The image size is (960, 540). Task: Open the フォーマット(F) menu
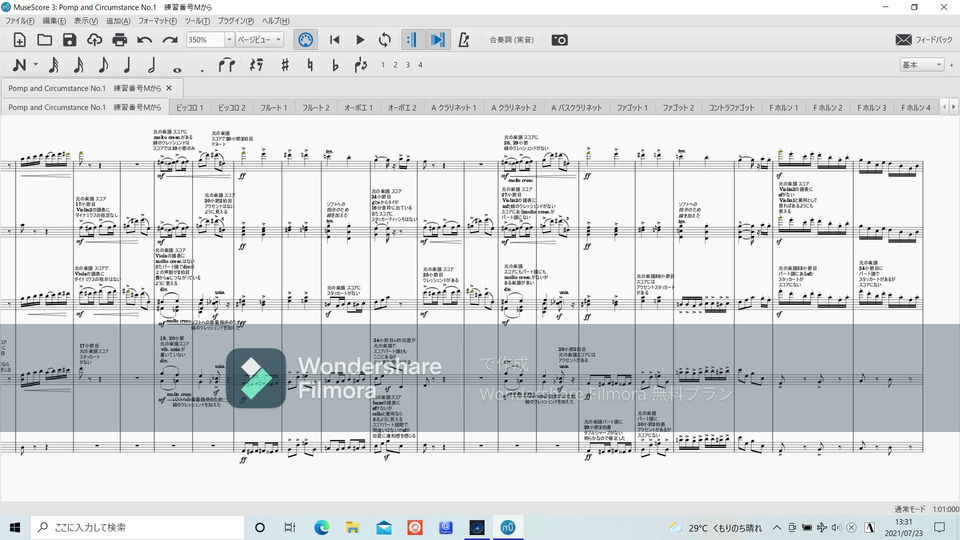click(x=157, y=21)
